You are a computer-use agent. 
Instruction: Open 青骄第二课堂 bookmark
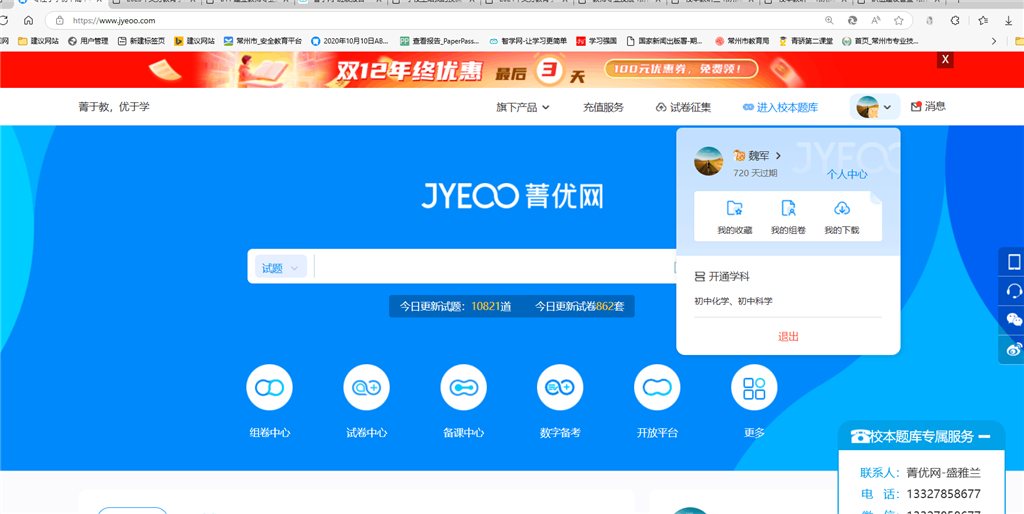pos(805,40)
